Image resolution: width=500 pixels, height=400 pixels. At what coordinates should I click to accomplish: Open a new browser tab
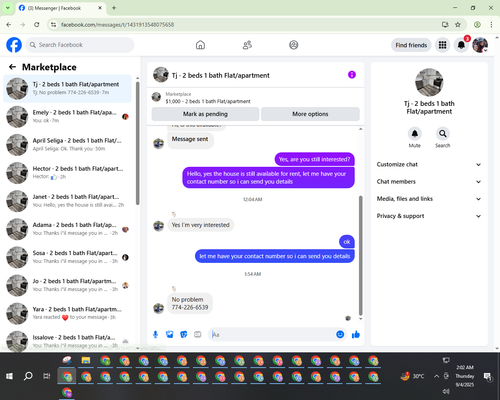click(114, 8)
